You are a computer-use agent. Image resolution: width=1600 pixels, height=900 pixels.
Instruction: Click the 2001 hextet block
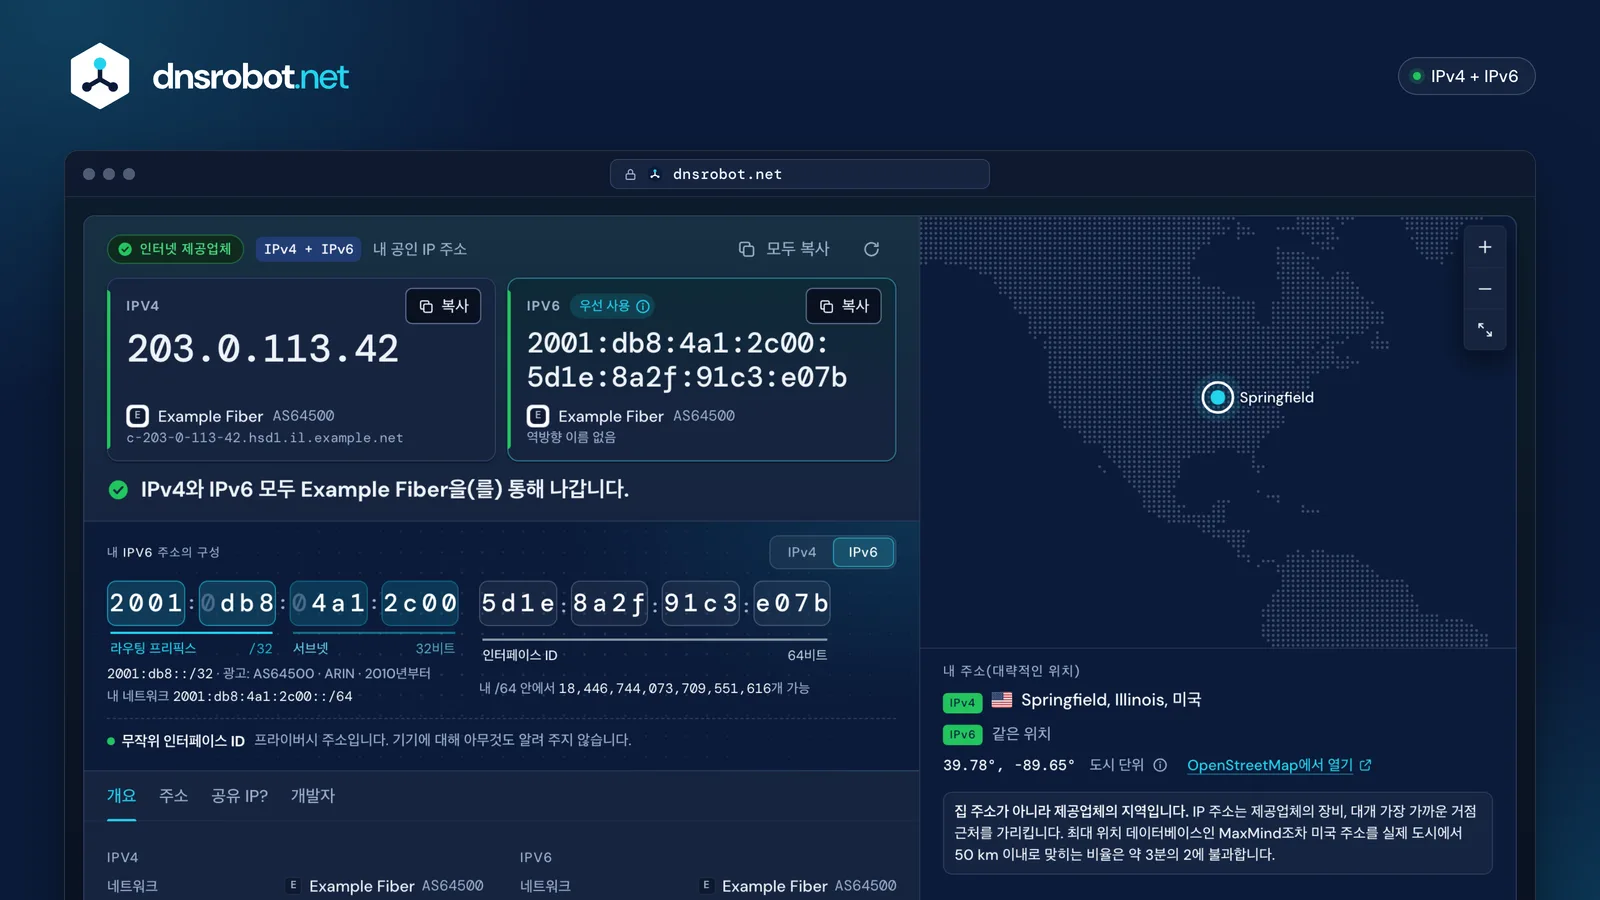pyautogui.click(x=146, y=603)
